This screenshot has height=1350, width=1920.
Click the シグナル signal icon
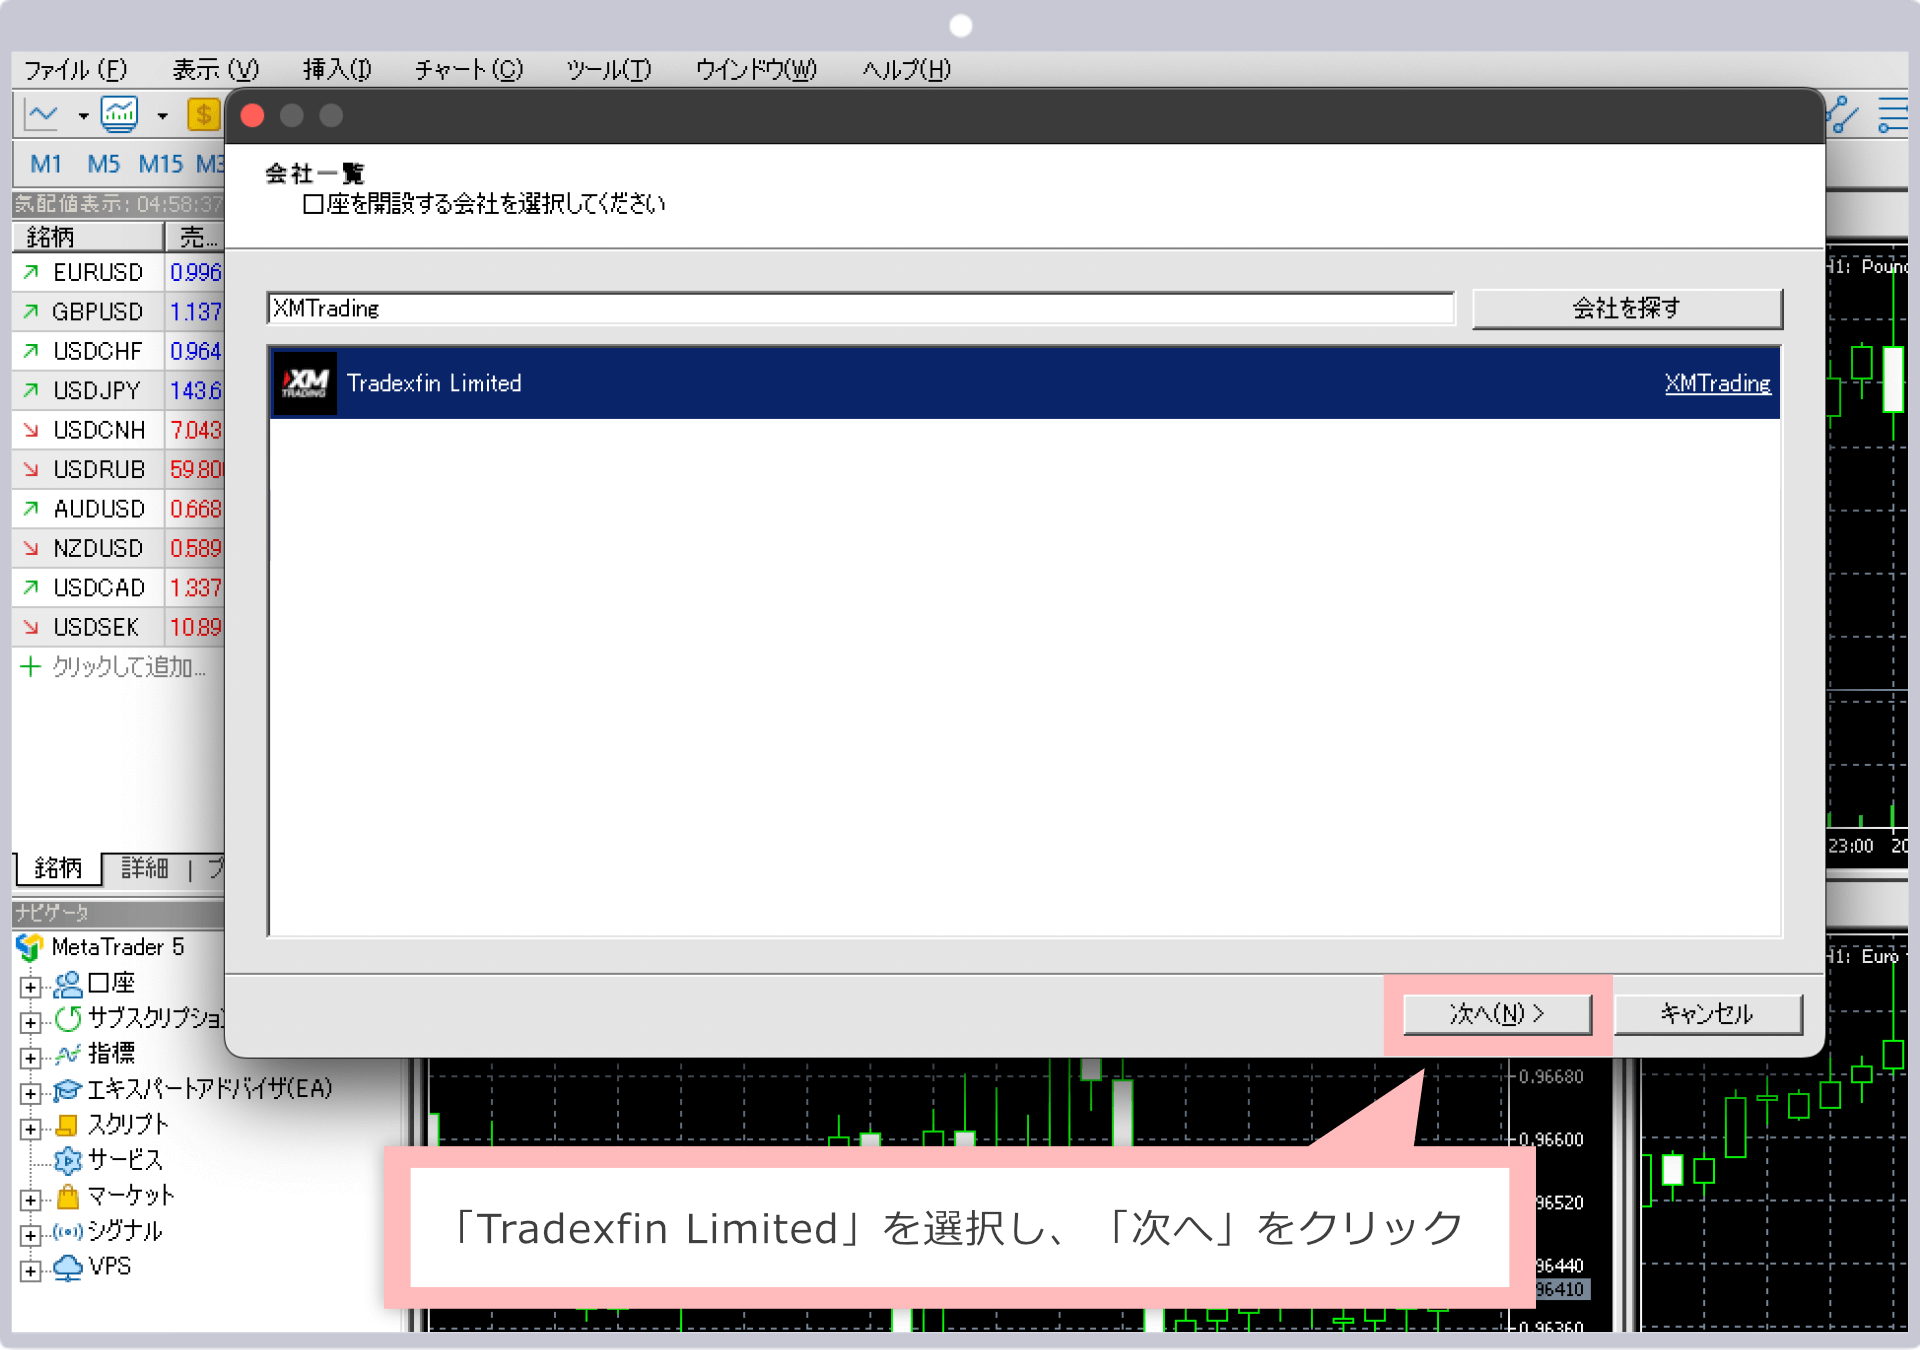point(67,1231)
